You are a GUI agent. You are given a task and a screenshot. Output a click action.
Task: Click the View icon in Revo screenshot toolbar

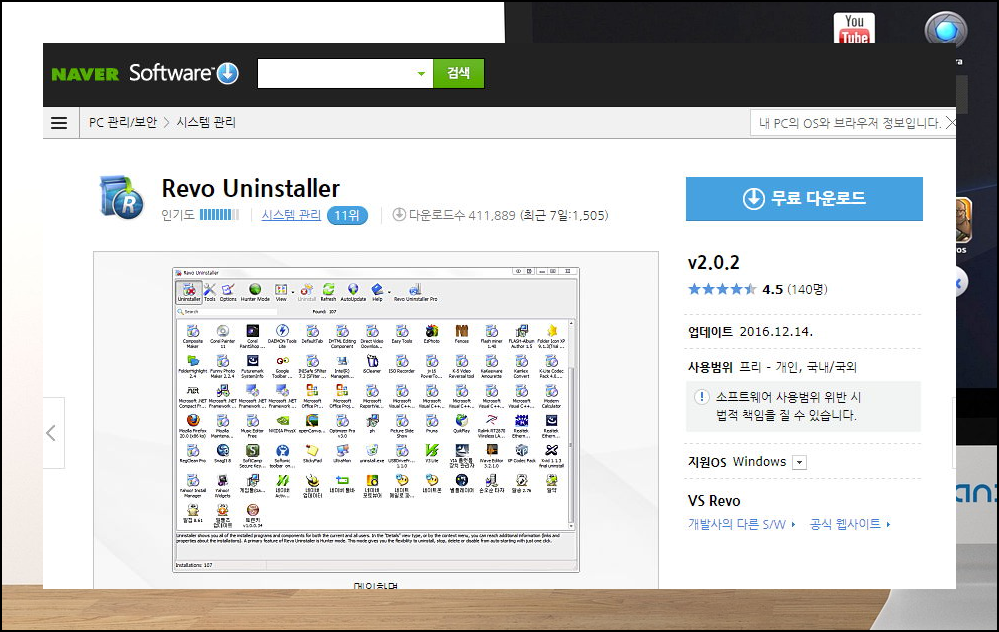281,292
